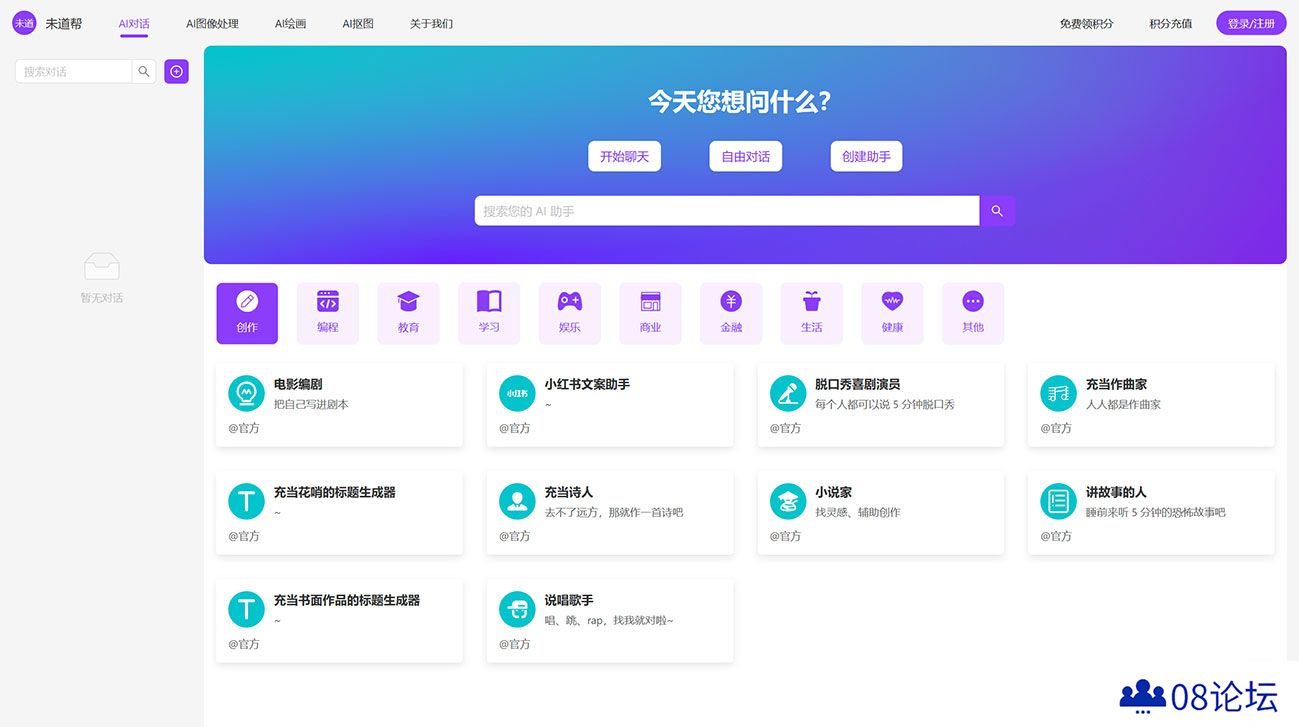The height and width of the screenshot is (727, 1299).
Task: Click the 充当作曲家 music avatar
Action: click(x=1058, y=393)
